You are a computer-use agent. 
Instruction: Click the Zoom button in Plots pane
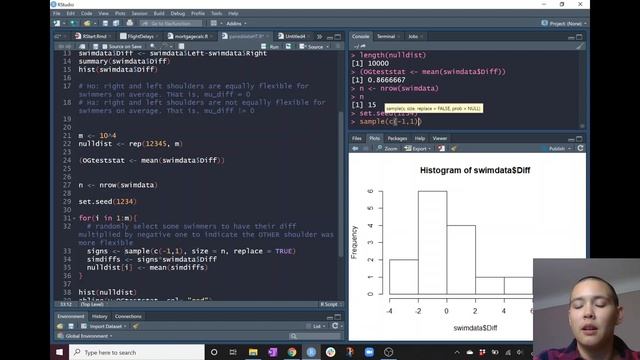387,149
